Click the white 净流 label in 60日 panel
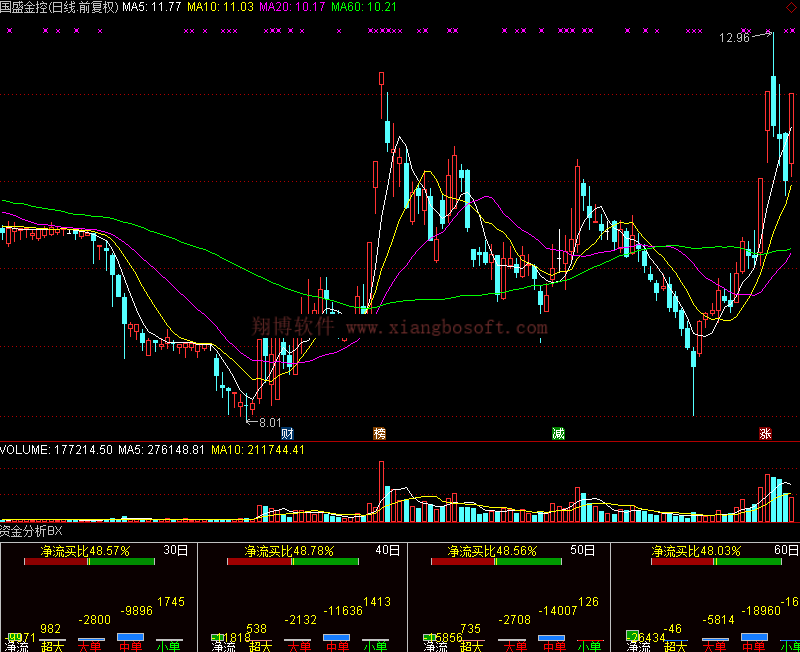Image resolution: width=800 pixels, height=652 pixels. pos(639,647)
